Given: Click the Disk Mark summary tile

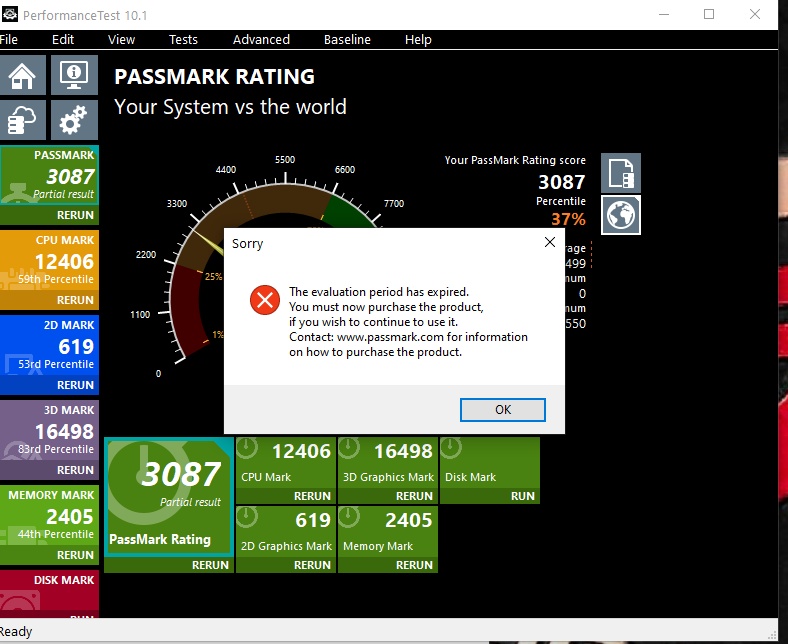Looking at the screenshot, I should (x=490, y=463).
